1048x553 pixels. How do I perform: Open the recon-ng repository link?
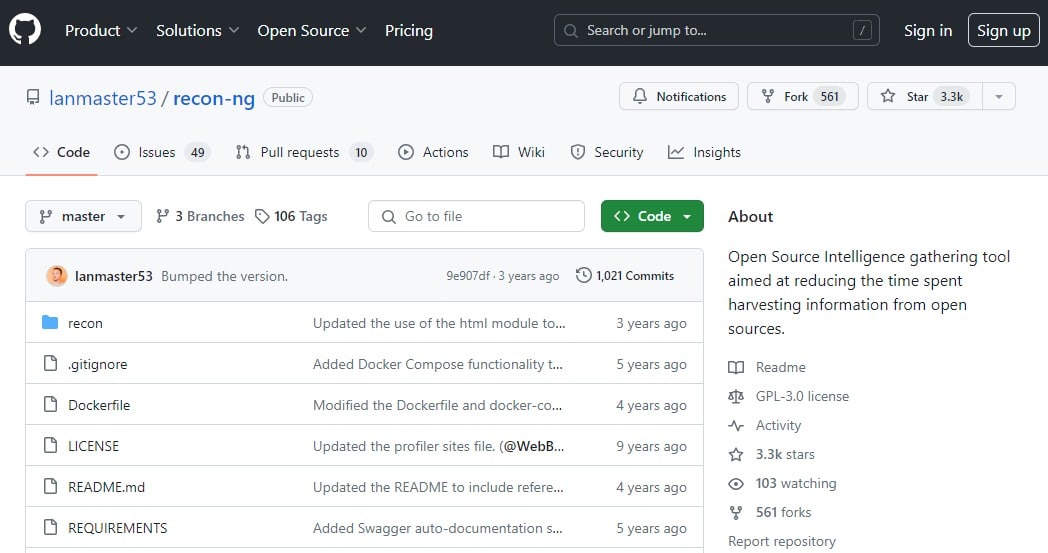point(214,98)
